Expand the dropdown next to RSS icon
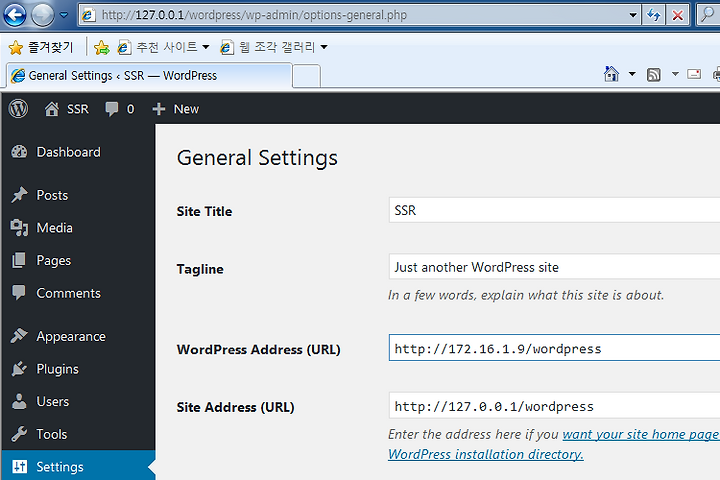The height and width of the screenshot is (480, 720). [675, 73]
